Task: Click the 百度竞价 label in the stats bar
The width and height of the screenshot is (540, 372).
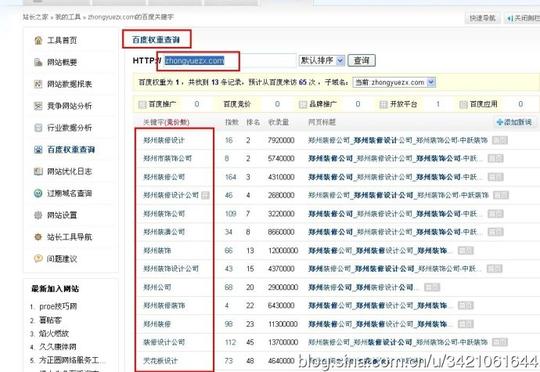Action: click(237, 104)
